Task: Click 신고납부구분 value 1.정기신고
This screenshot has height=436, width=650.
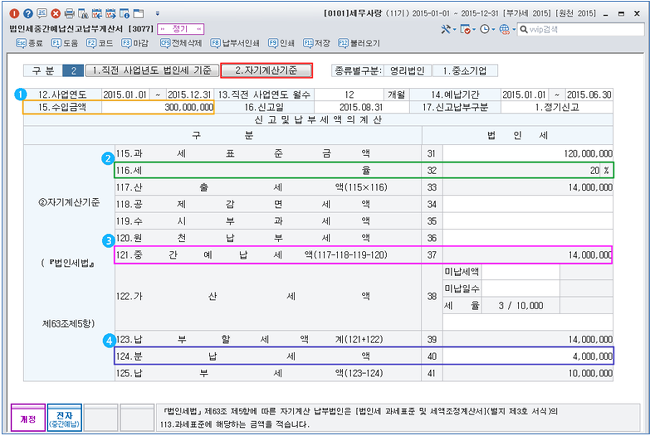Action: click(x=557, y=107)
